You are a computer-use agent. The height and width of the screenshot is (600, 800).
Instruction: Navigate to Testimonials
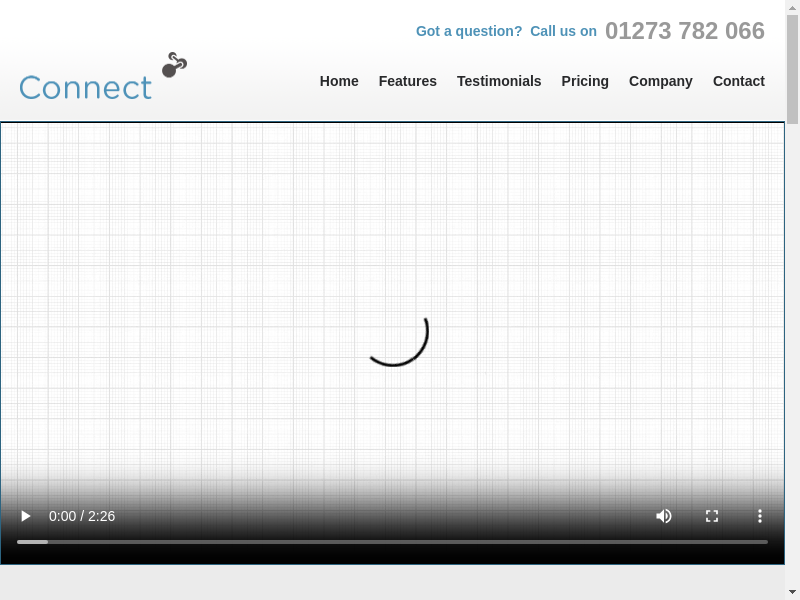pyautogui.click(x=499, y=81)
